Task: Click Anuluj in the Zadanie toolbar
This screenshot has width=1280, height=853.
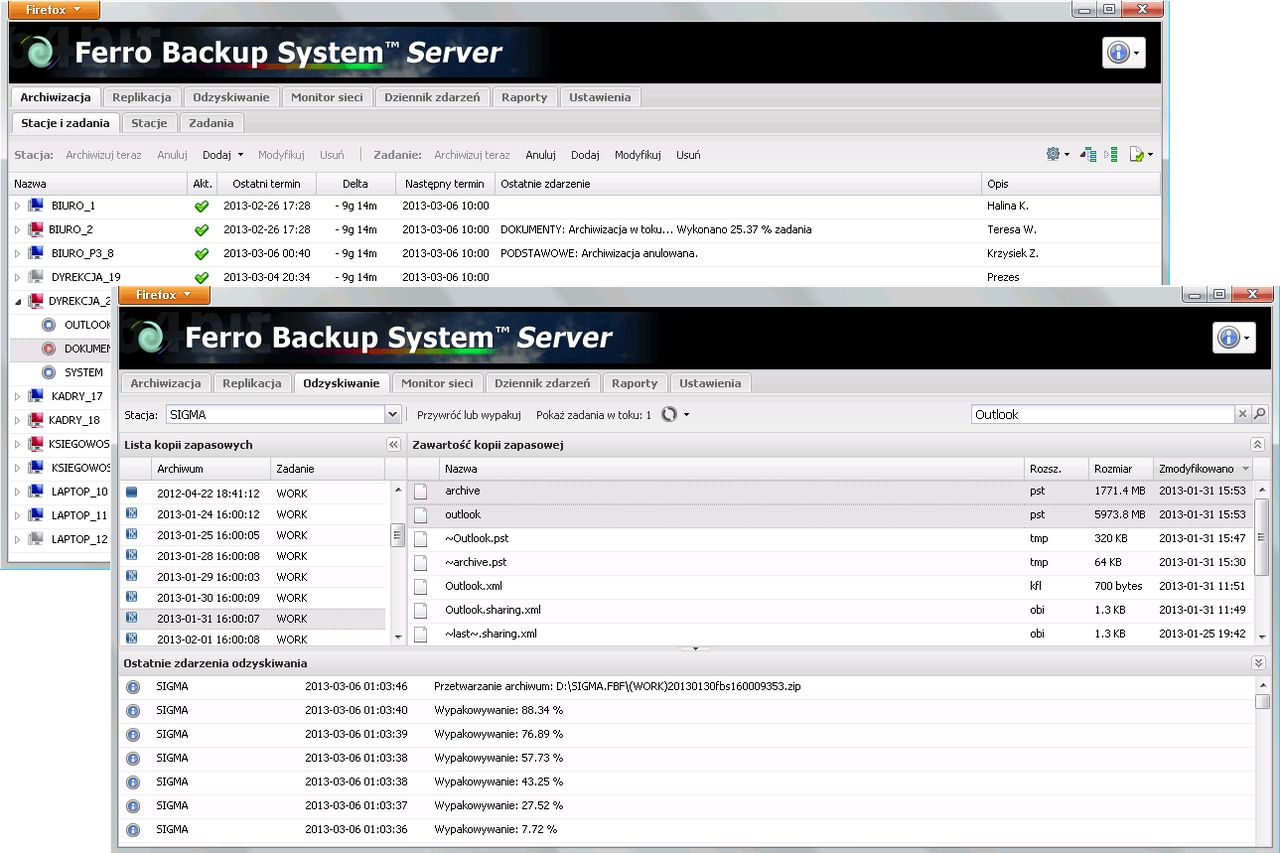Action: (x=540, y=155)
